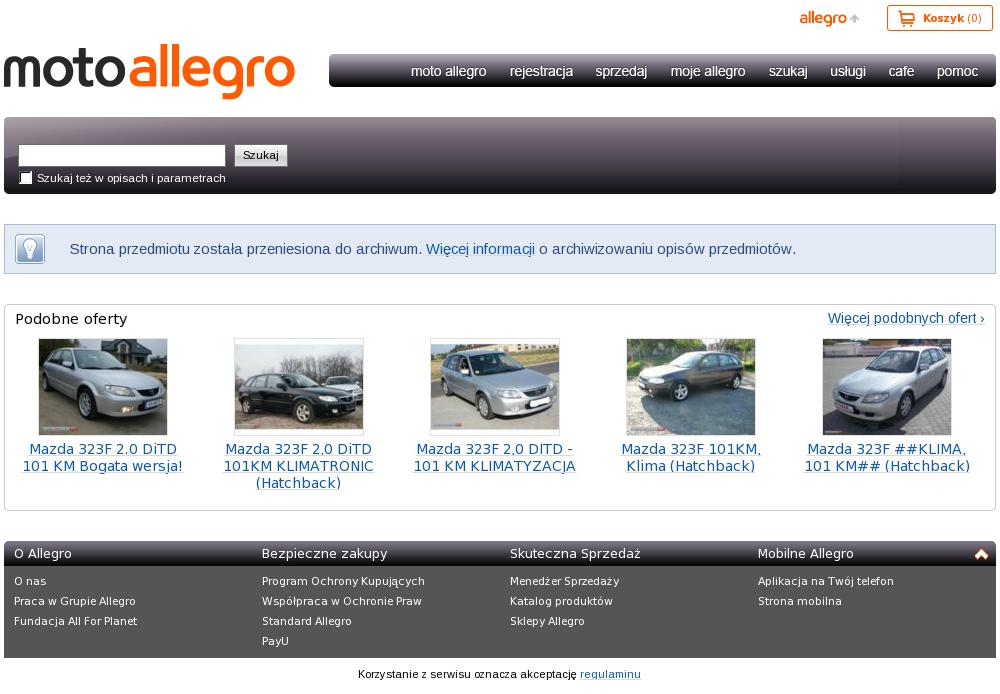
Task: Open Katalog produktów footer link
Action: click(561, 602)
